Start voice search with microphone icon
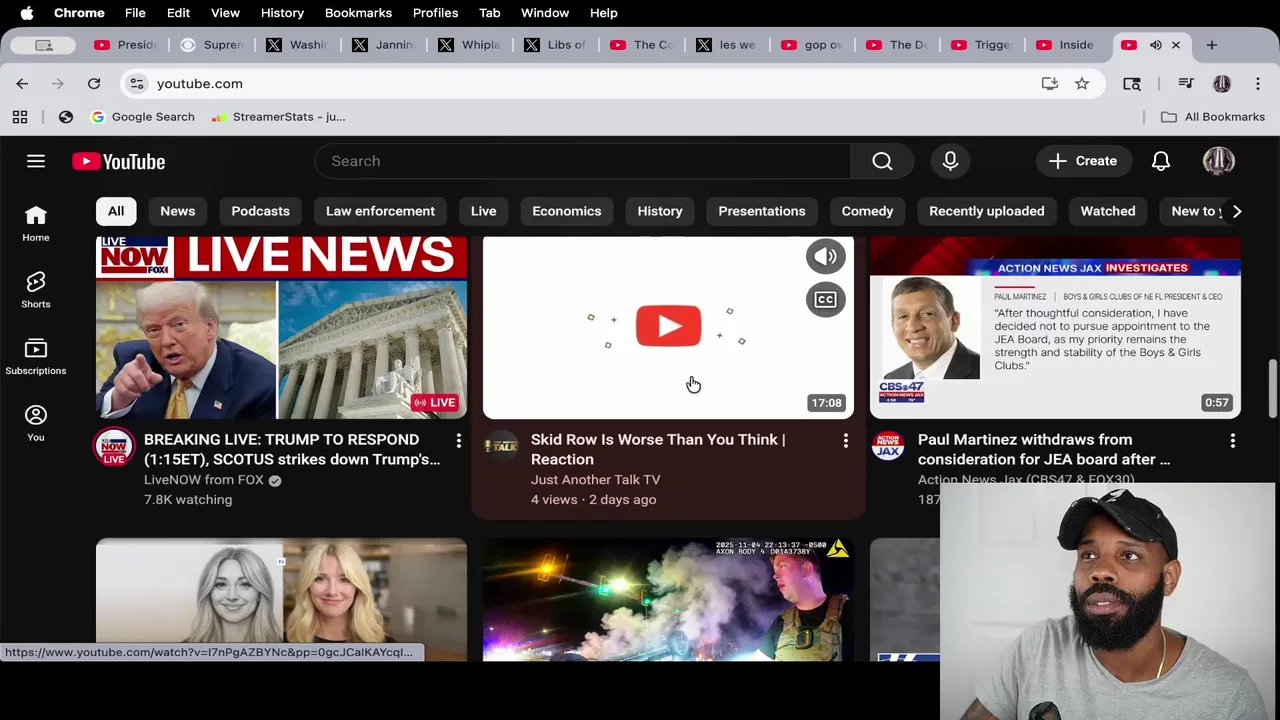The height and width of the screenshot is (720, 1280). (950, 161)
